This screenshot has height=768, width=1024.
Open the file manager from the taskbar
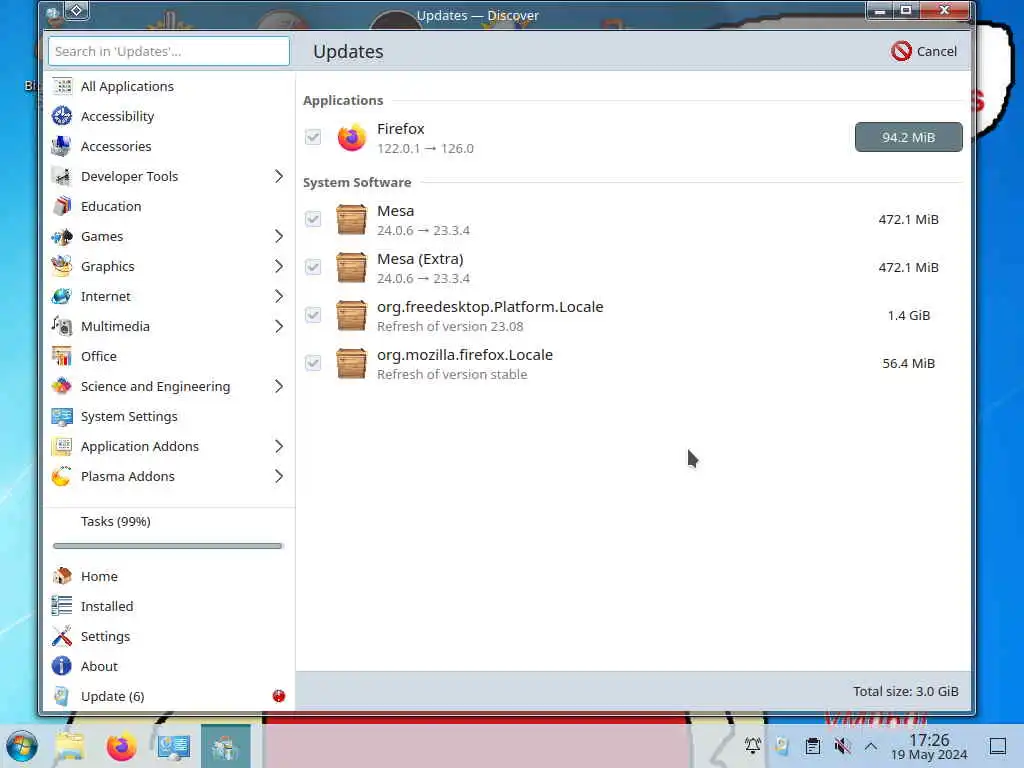[x=69, y=746]
